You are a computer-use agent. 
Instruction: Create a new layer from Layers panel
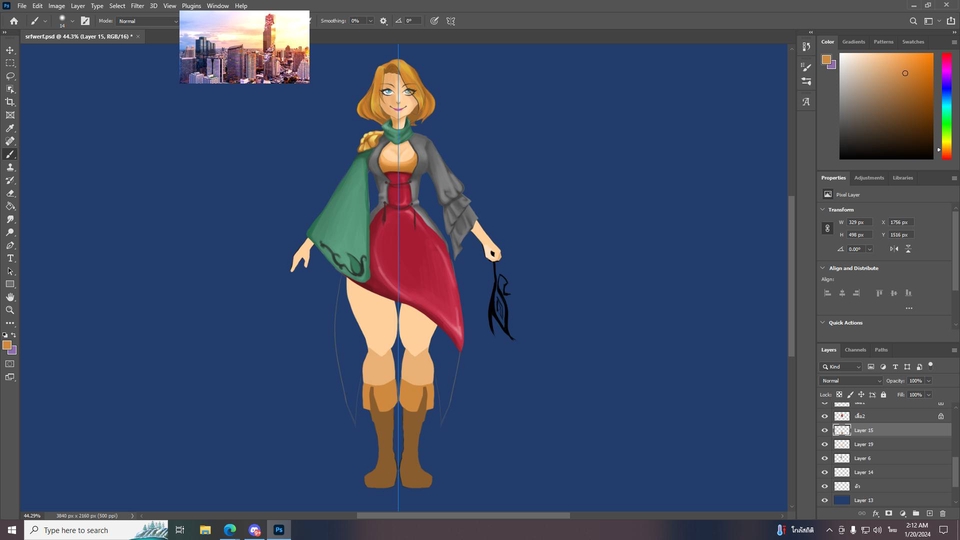(929, 513)
